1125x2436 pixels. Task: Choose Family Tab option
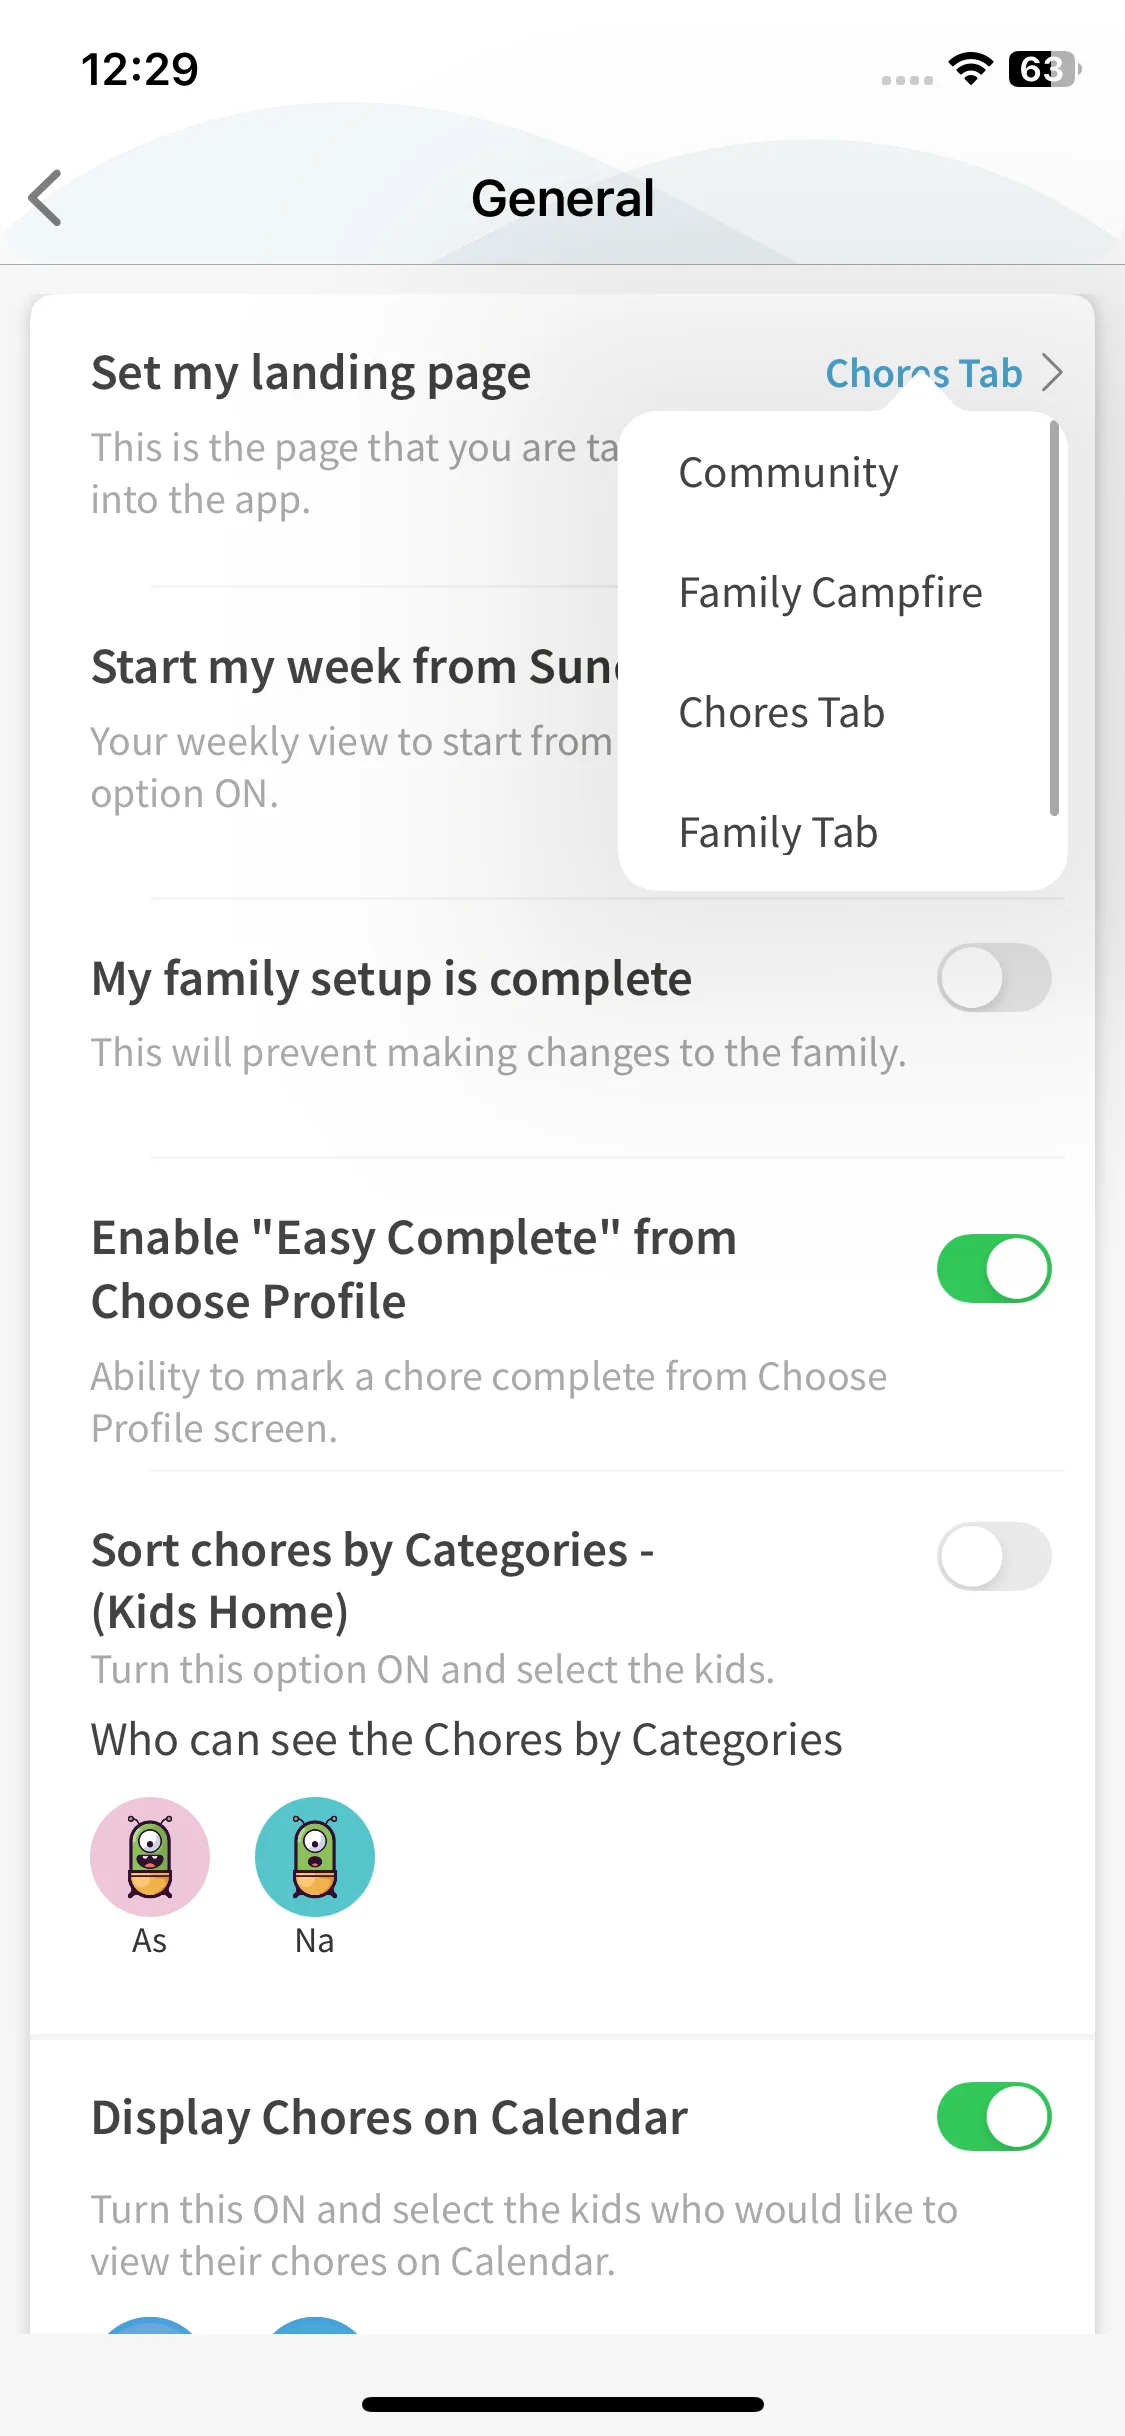coord(778,833)
